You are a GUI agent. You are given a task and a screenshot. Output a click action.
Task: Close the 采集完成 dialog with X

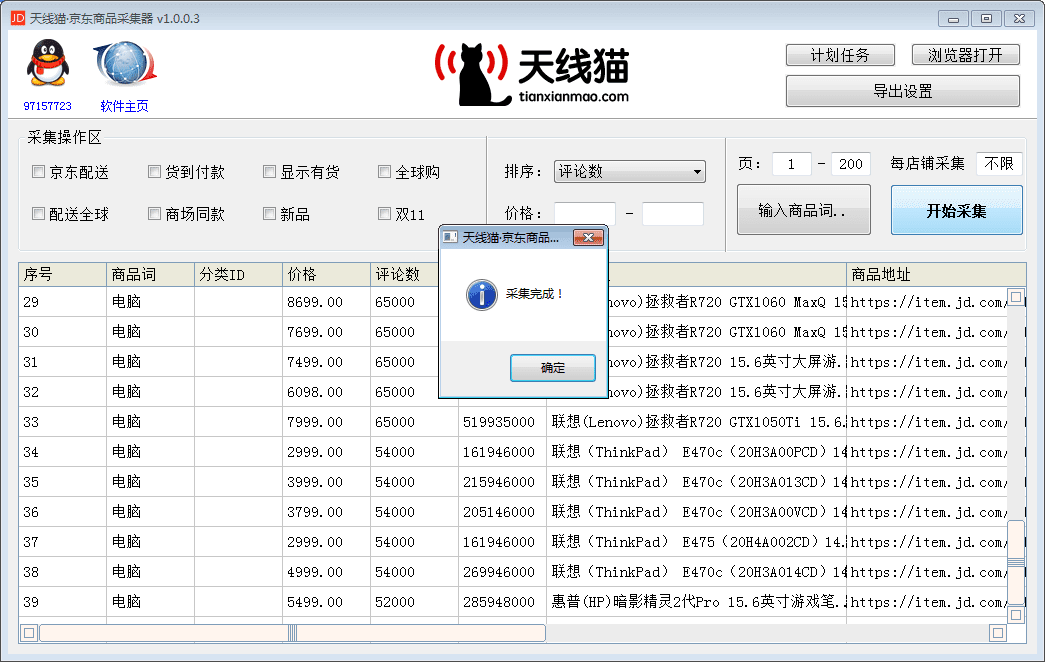[x=588, y=237]
